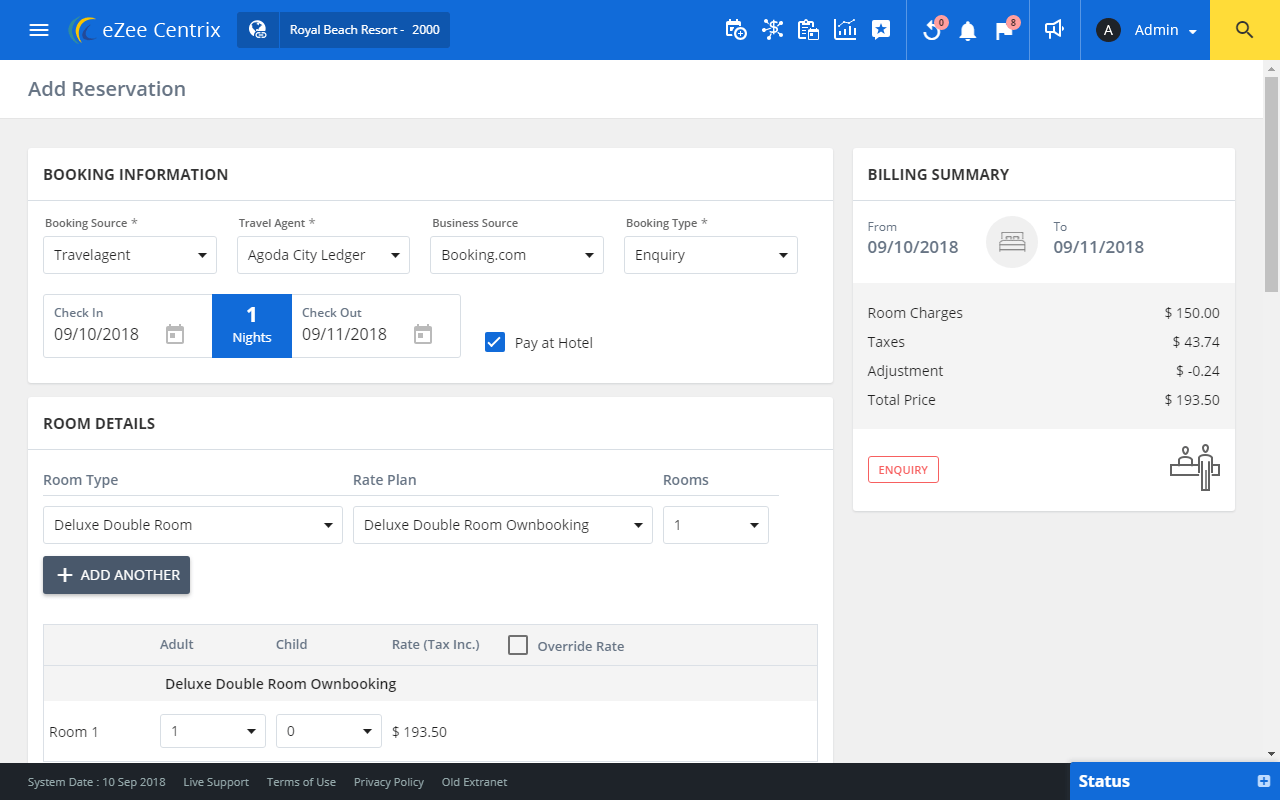The height and width of the screenshot is (800, 1280).
Task: Check the flag icon with 8 alerts
Action: (x=1002, y=31)
